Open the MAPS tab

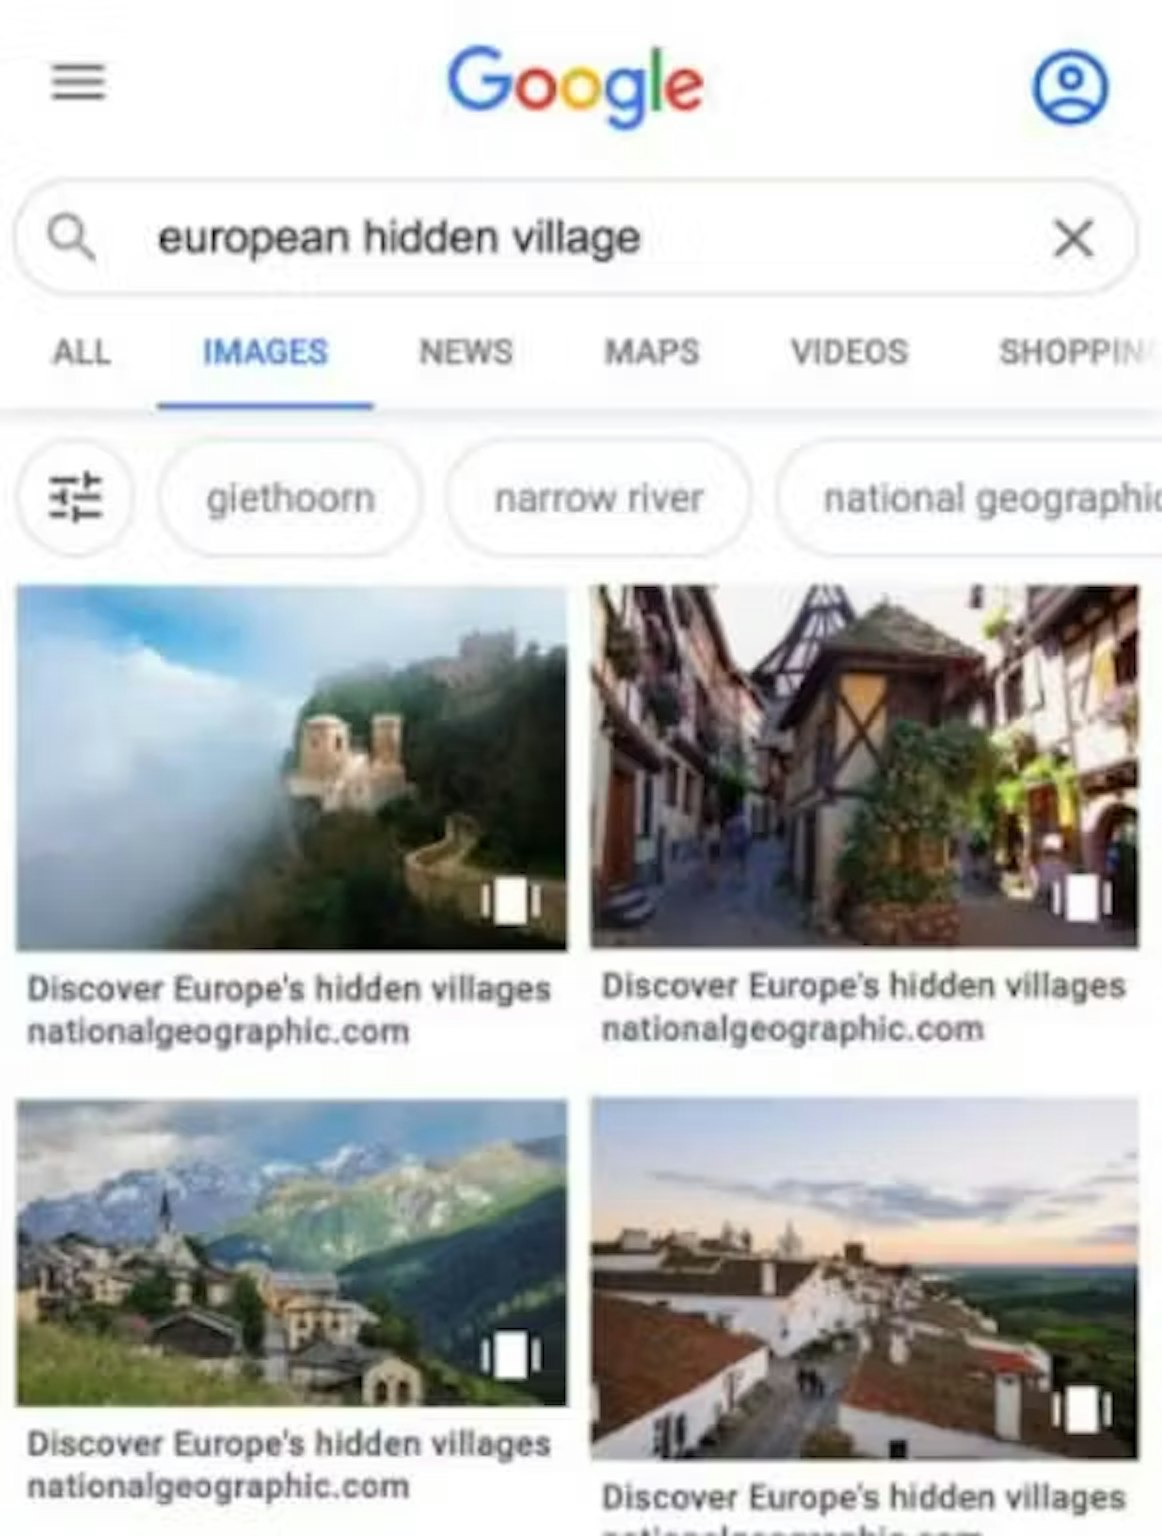coord(652,352)
